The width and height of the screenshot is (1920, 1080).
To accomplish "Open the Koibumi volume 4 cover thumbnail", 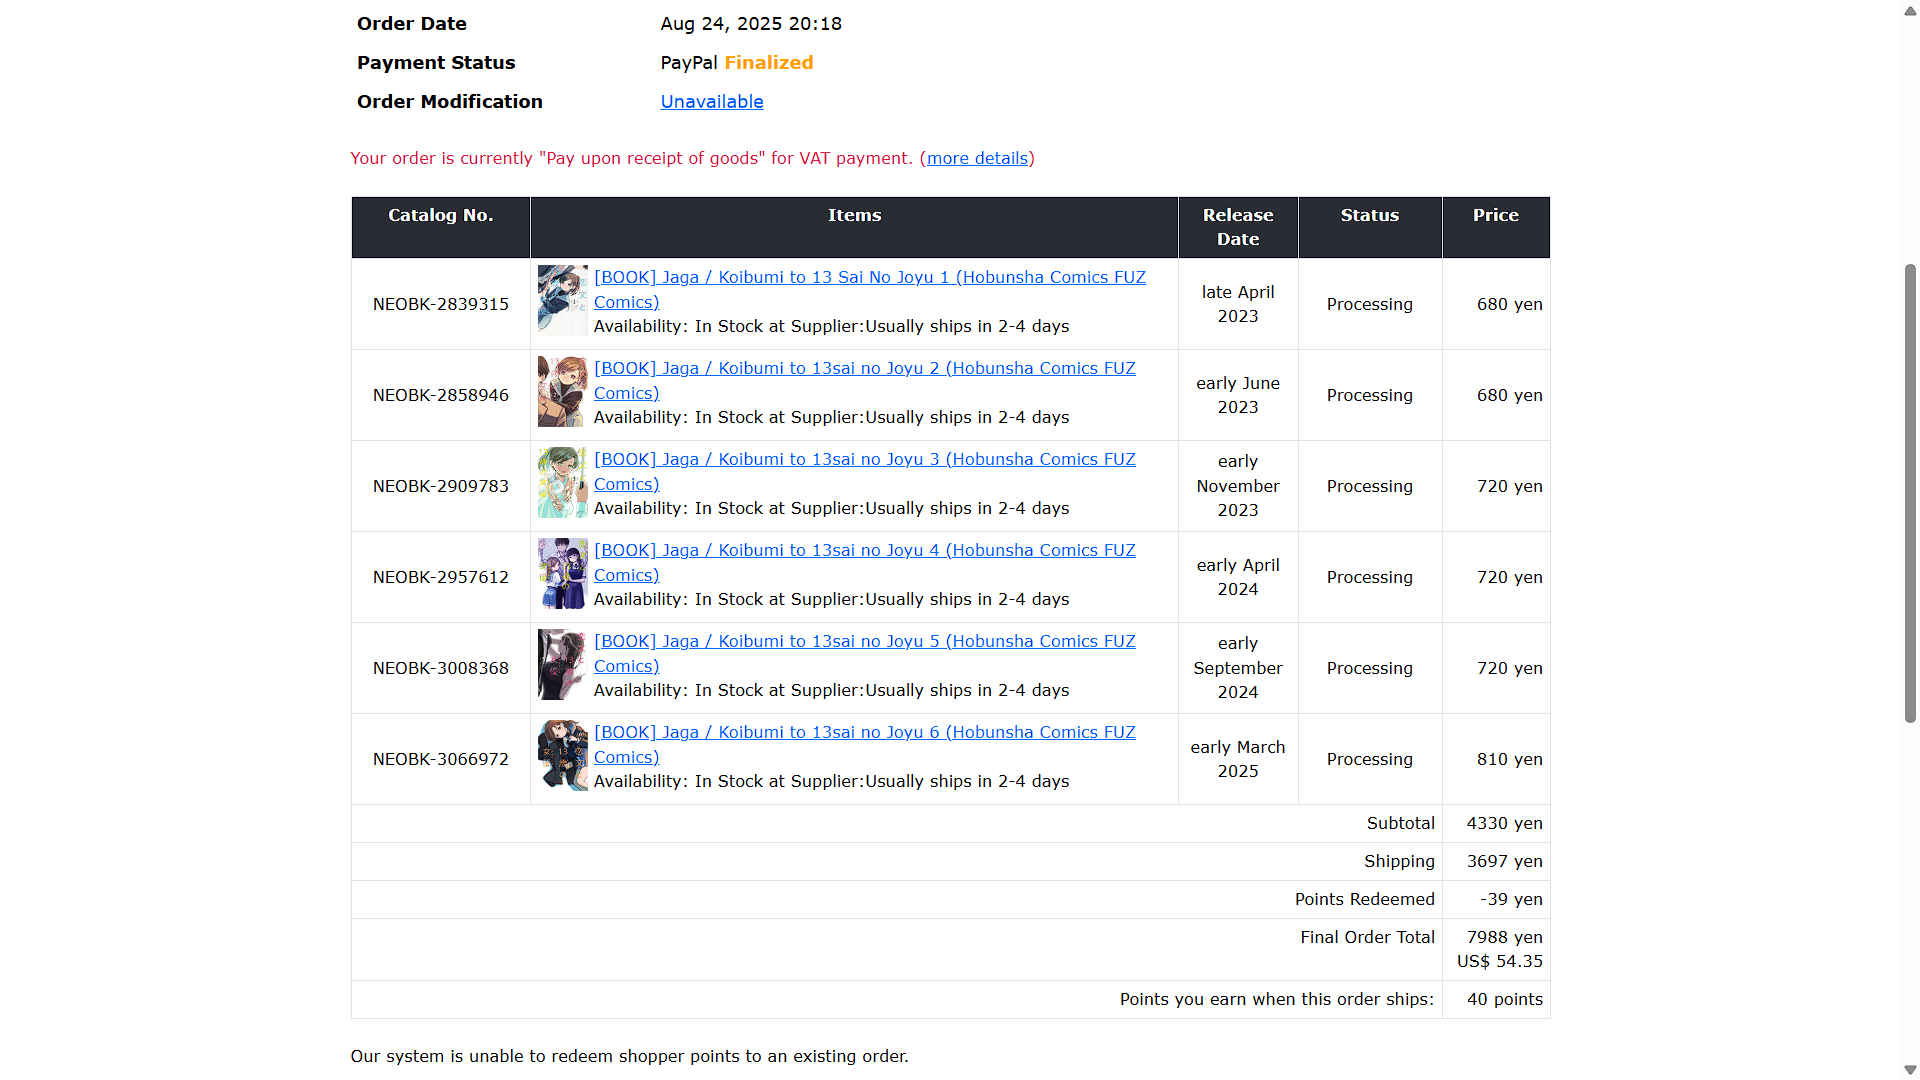I will coord(562,573).
